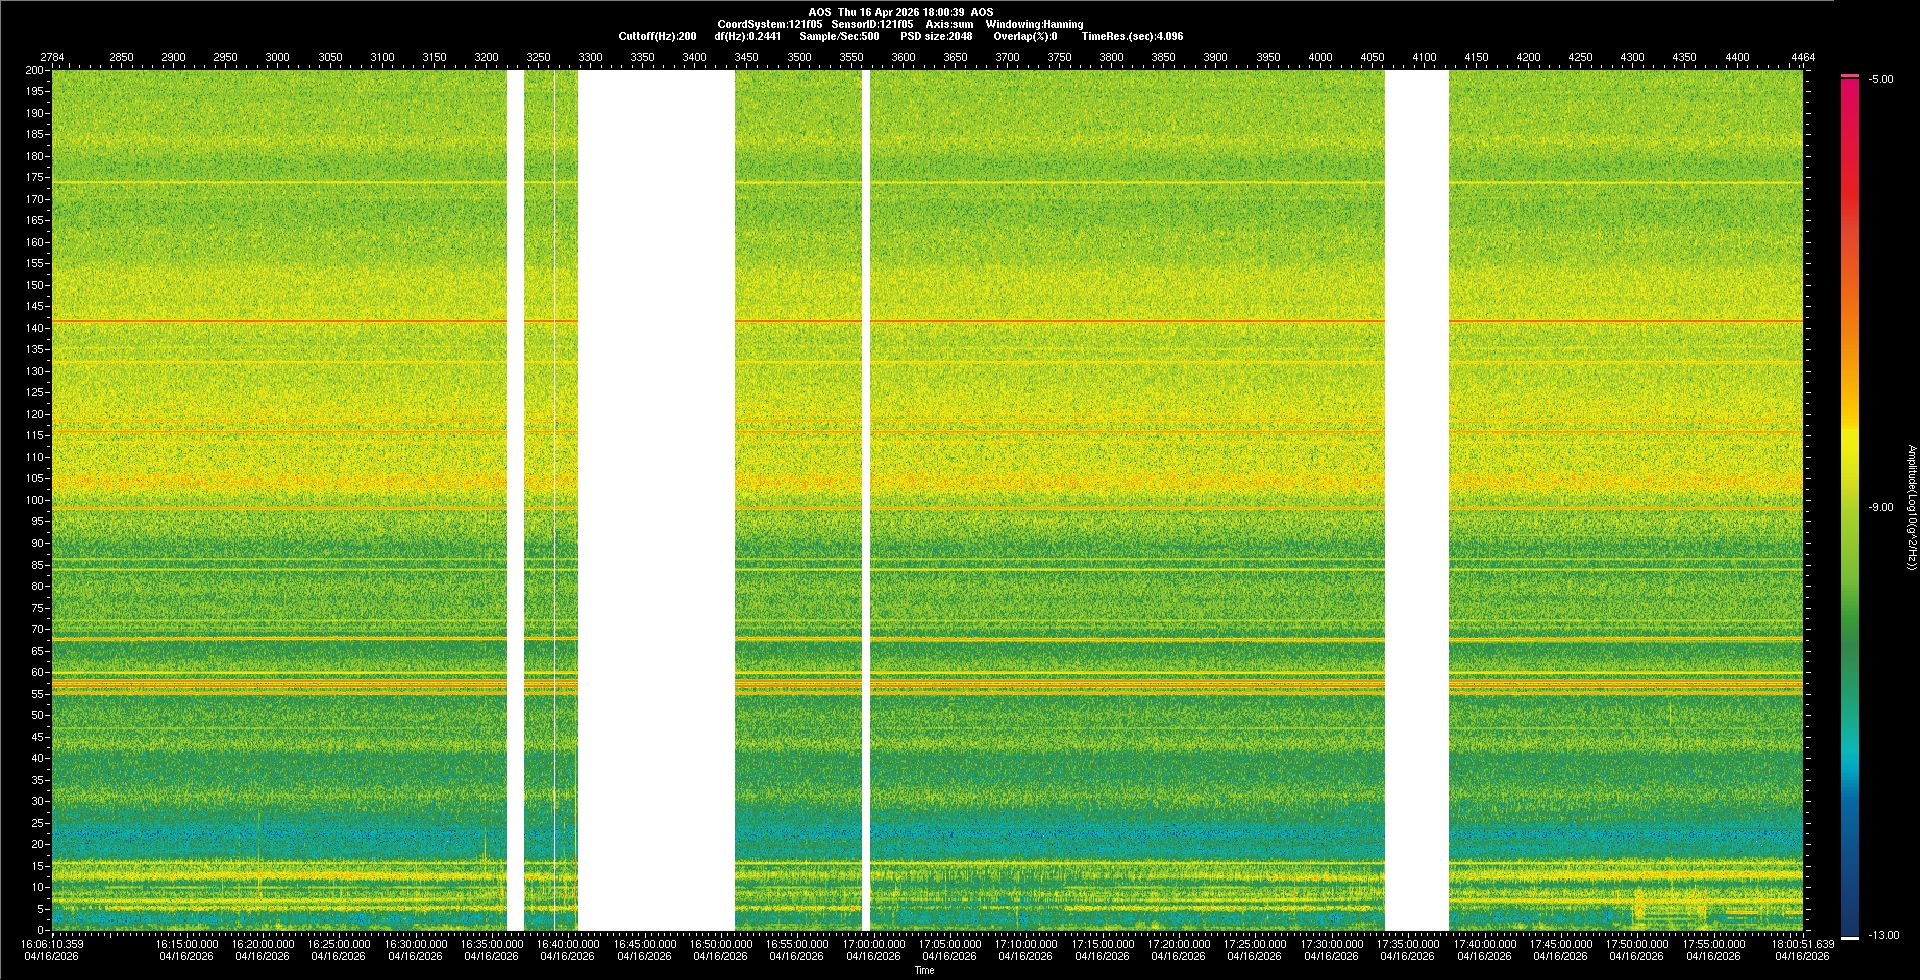Image resolution: width=1920 pixels, height=980 pixels.
Task: Click the PSD size:2048 parameter
Action: point(936,36)
